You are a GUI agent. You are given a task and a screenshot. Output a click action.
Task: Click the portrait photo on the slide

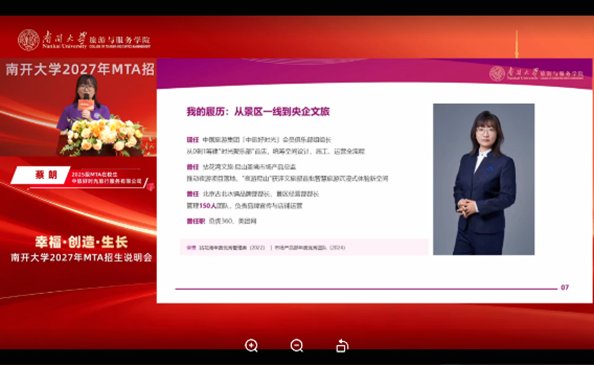coord(484,179)
